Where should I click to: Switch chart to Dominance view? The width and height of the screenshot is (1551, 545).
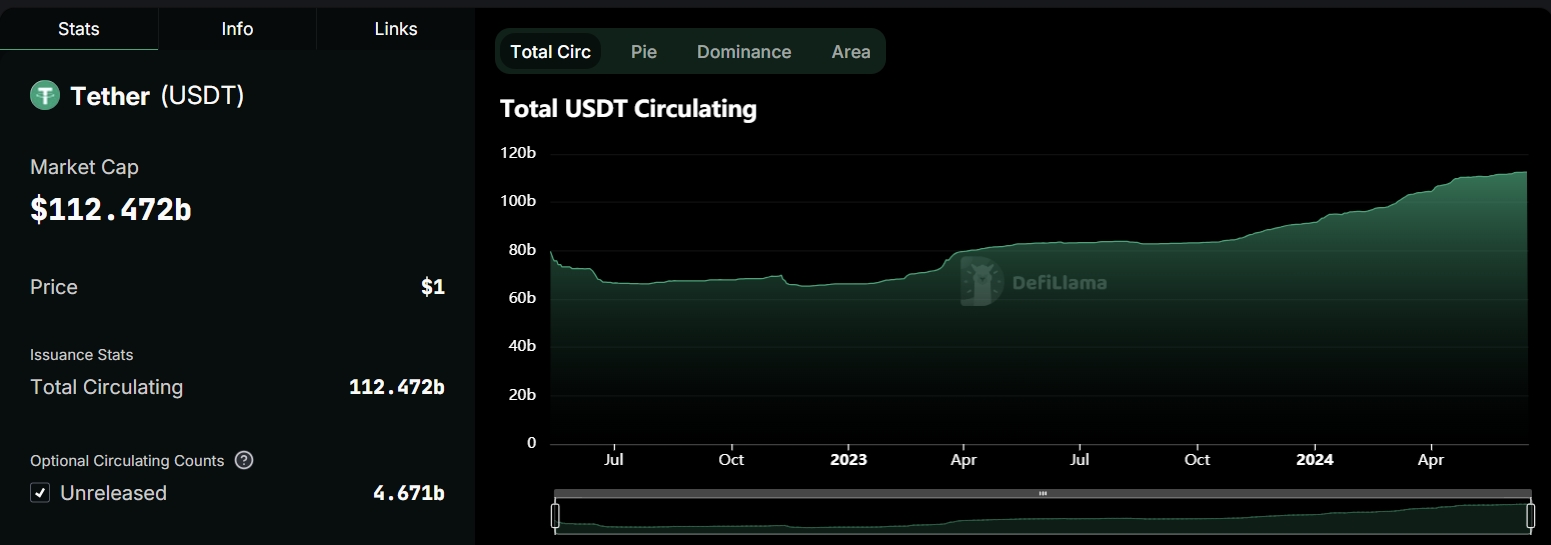pyautogui.click(x=744, y=52)
